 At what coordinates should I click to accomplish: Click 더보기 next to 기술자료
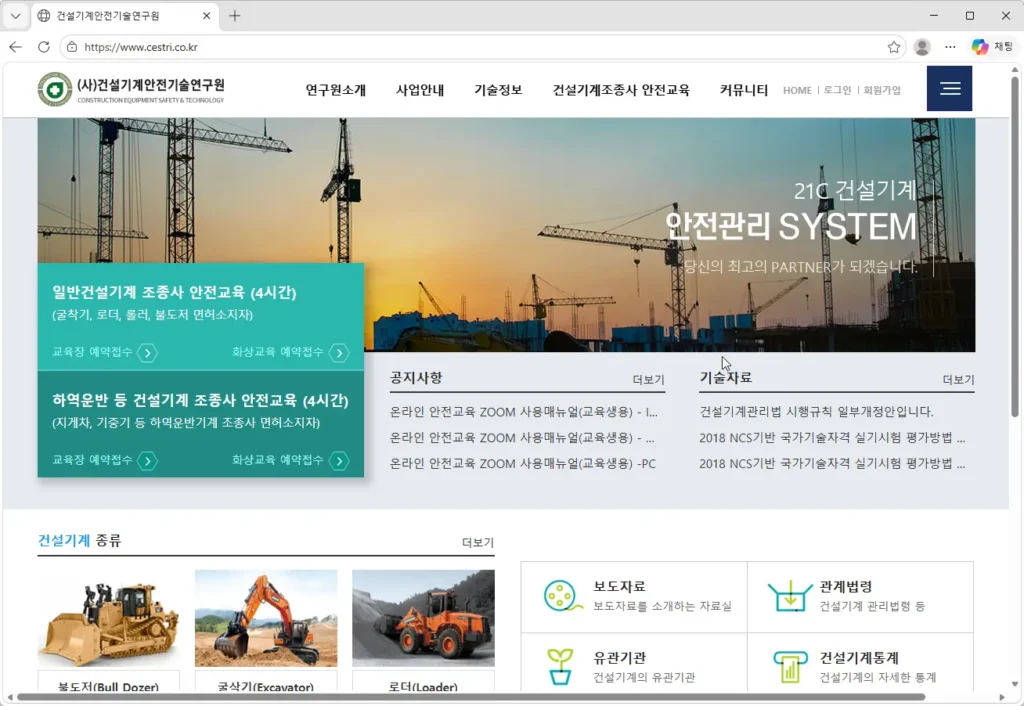pos(958,379)
